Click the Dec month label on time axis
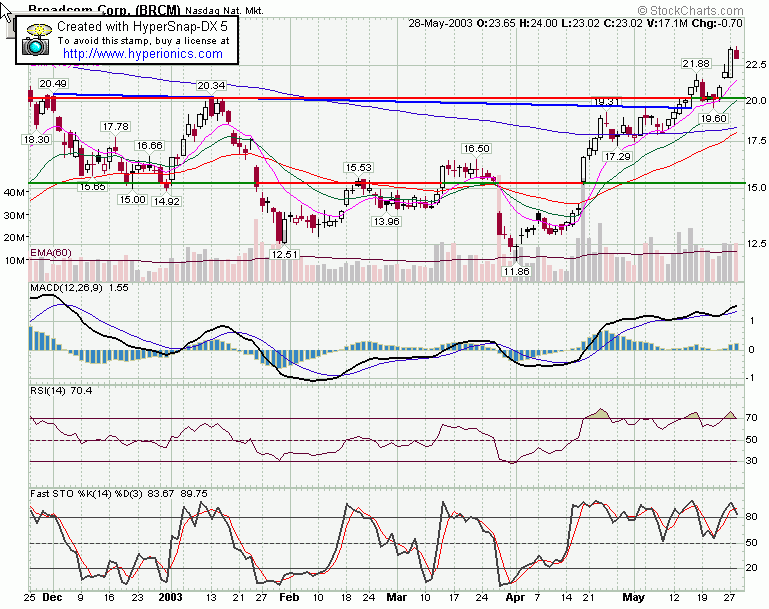Image resolution: width=769 pixels, height=609 pixels. pyautogui.click(x=52, y=597)
